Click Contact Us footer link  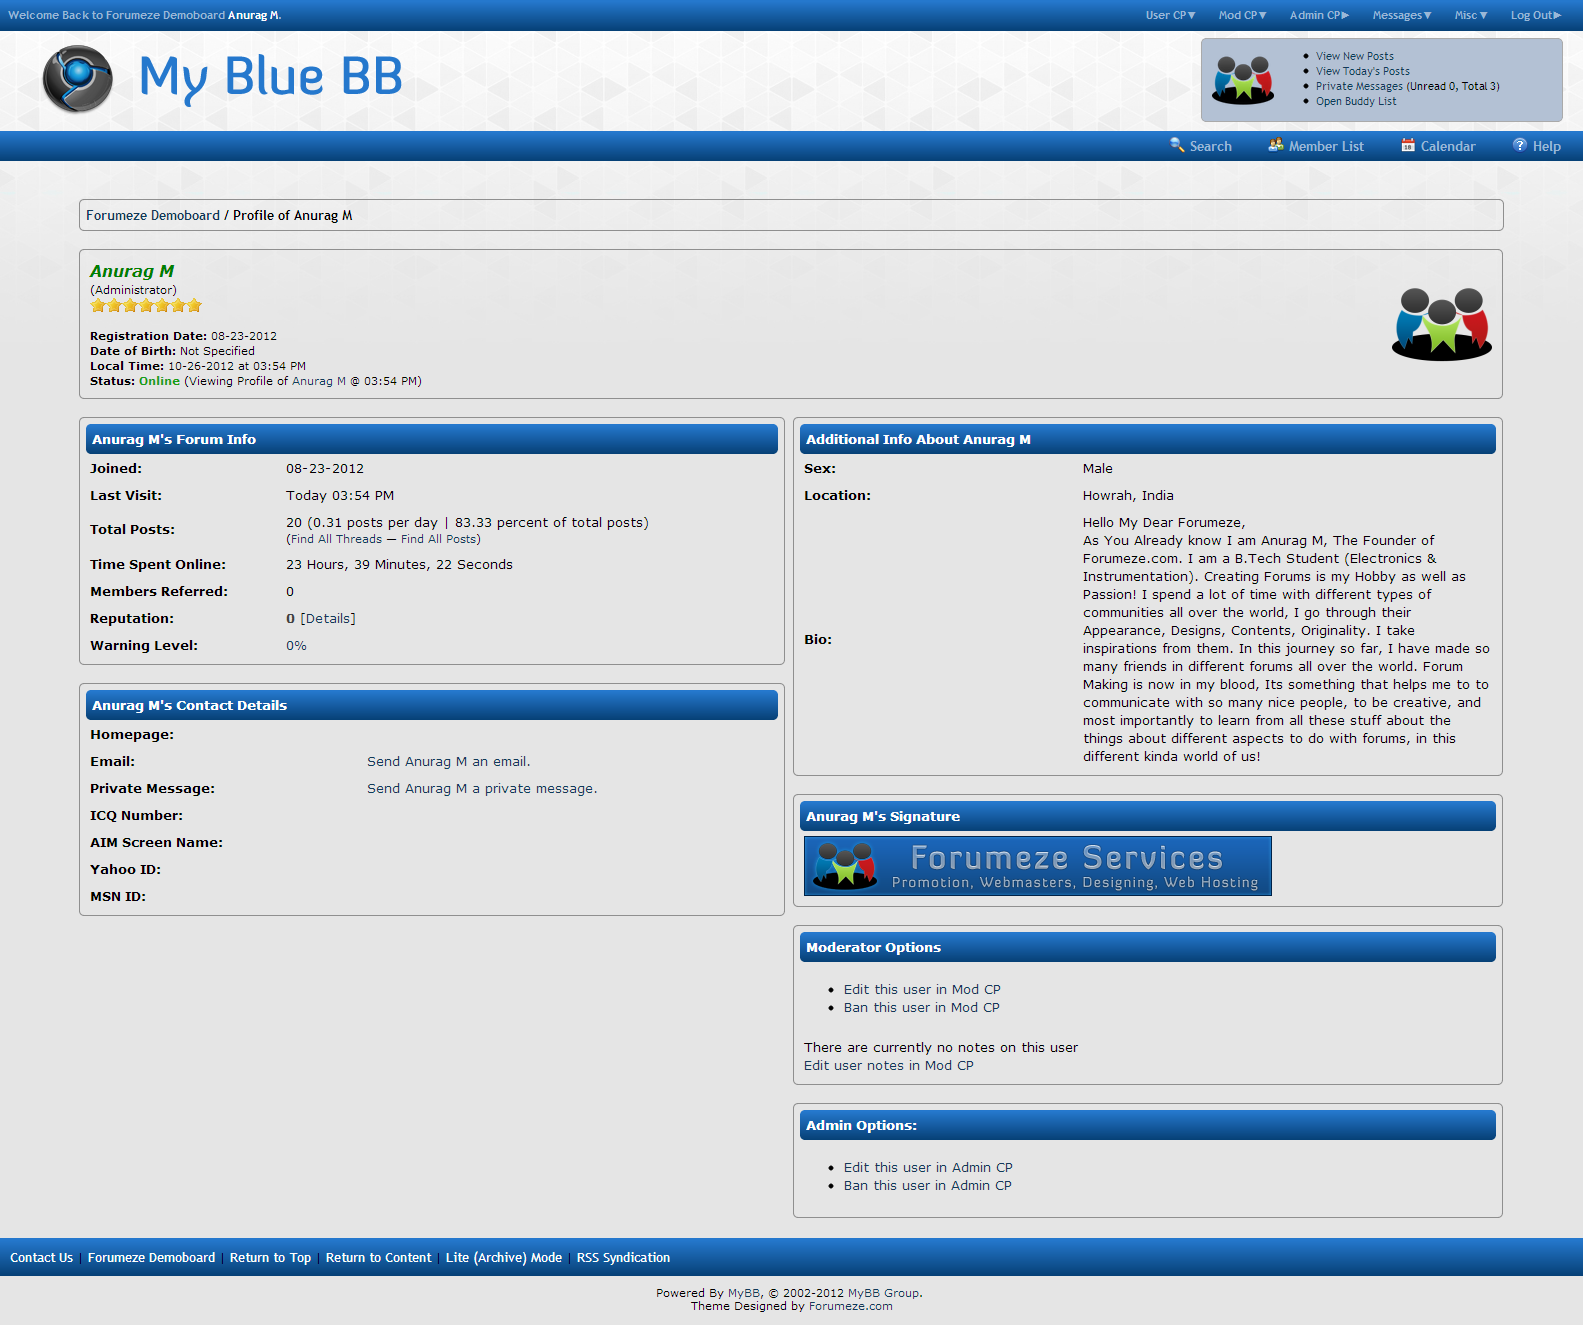pos(42,1258)
